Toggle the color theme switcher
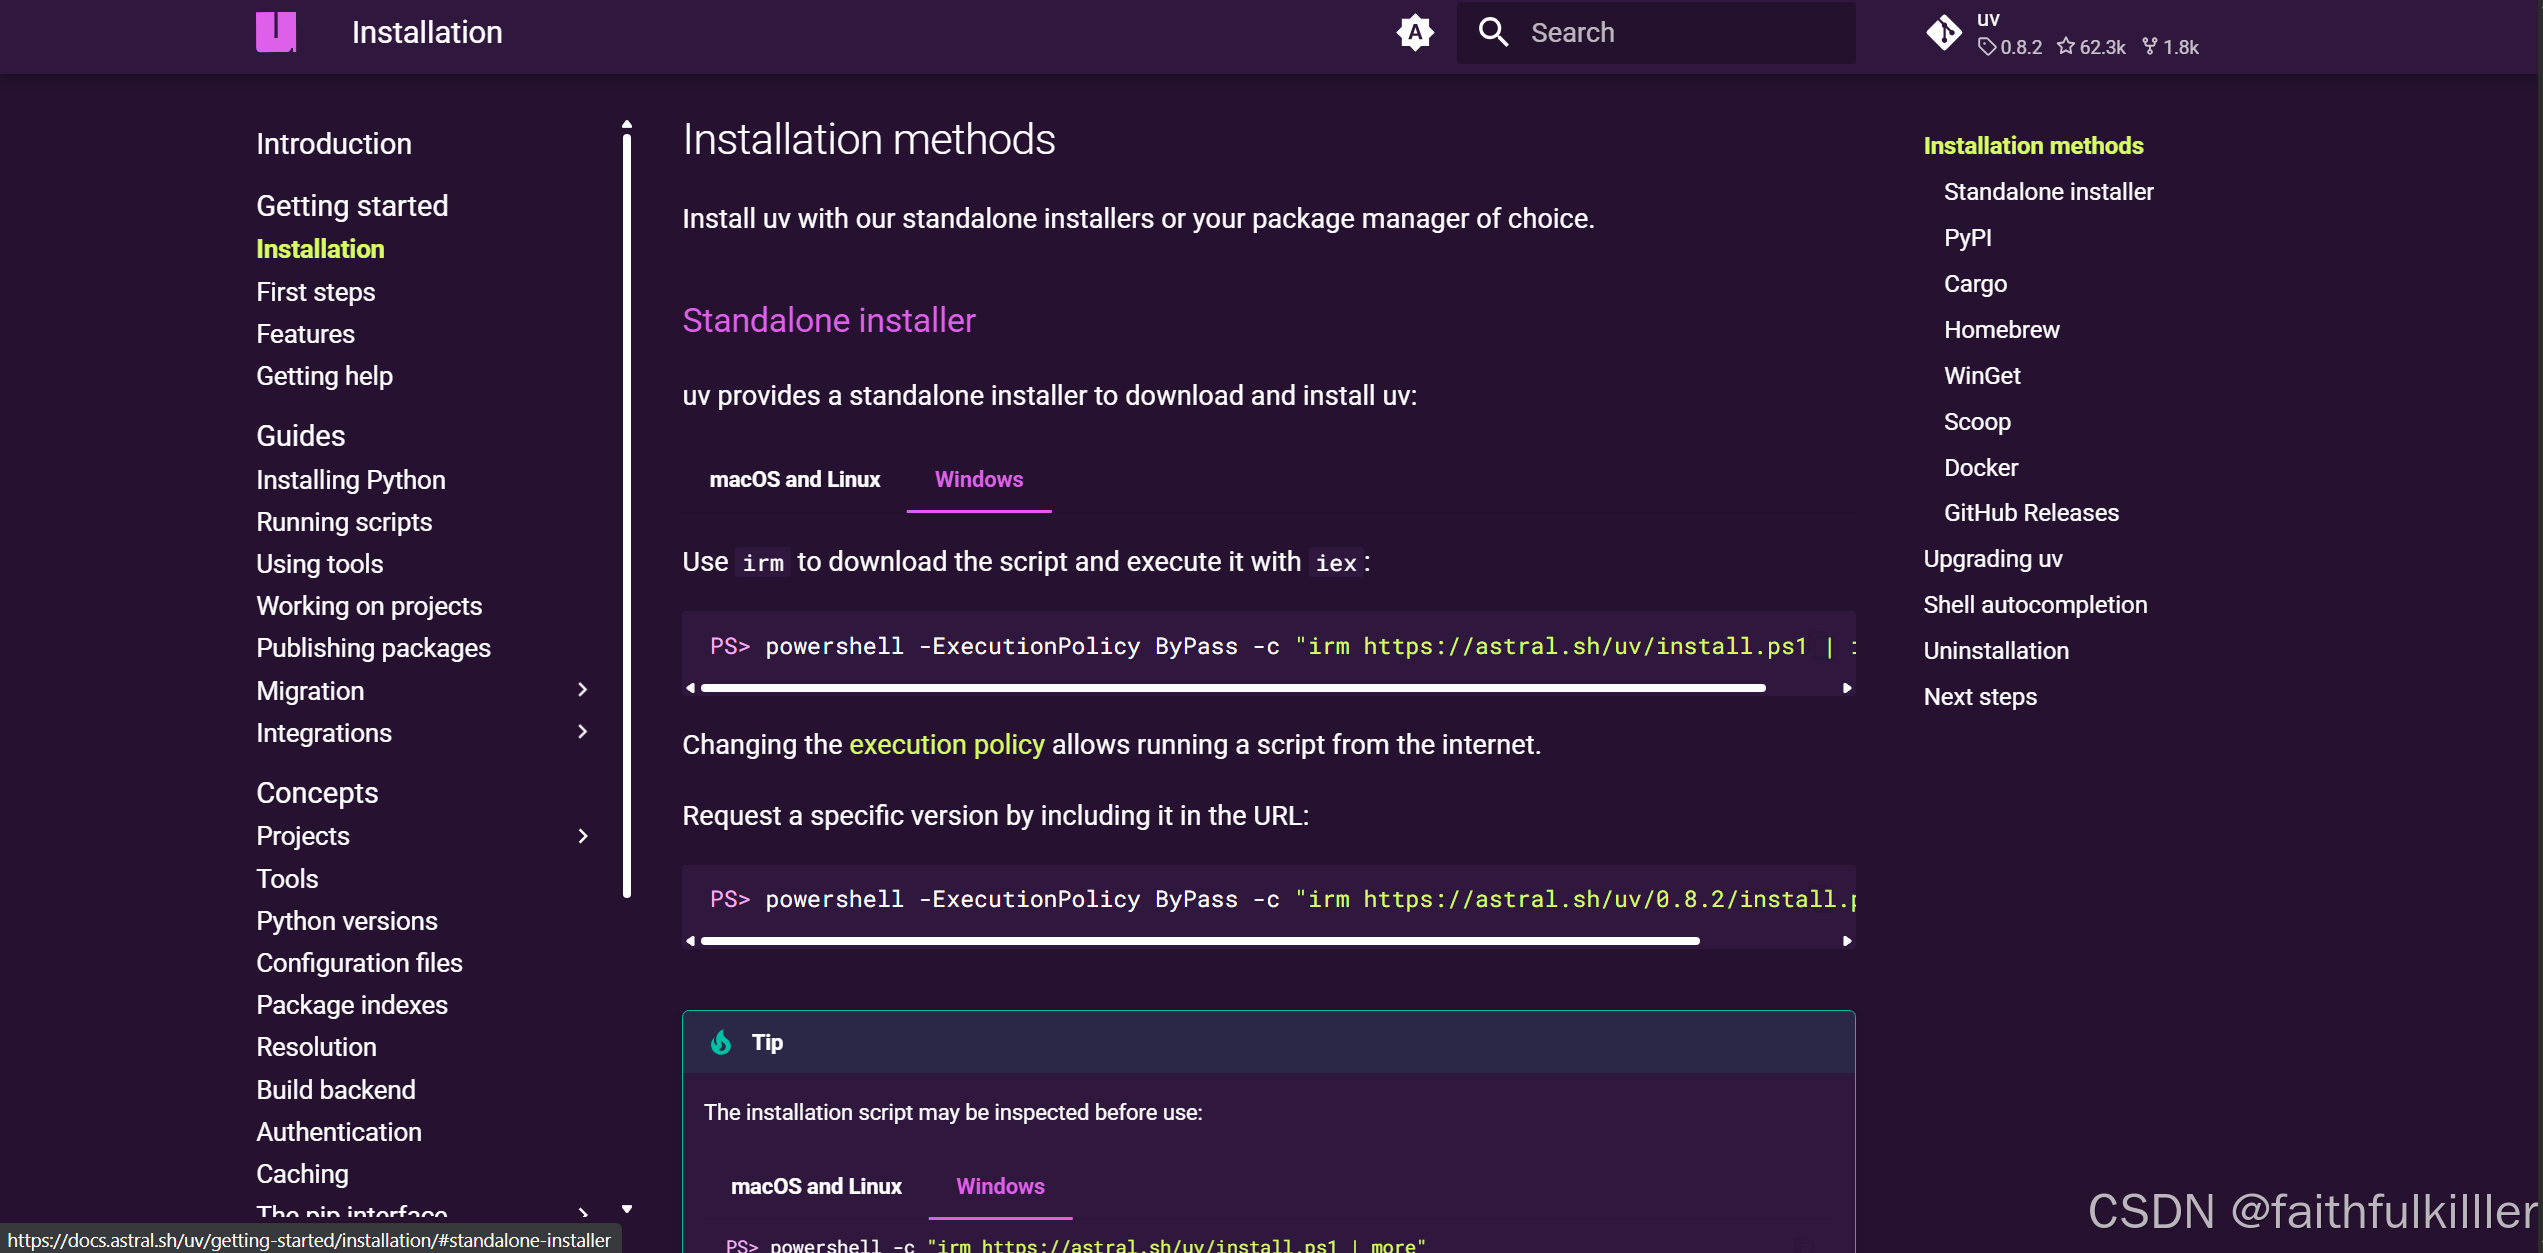Image resolution: width=2543 pixels, height=1253 pixels. pos(1415,31)
